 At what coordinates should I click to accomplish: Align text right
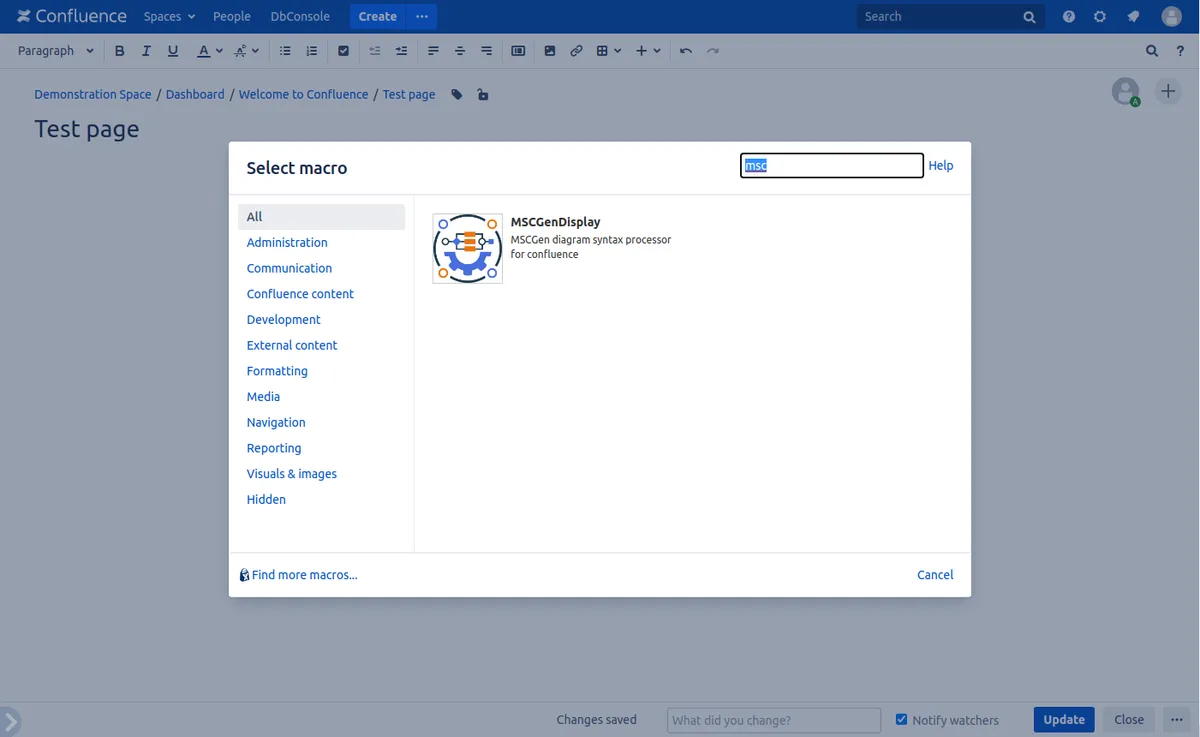[486, 51]
